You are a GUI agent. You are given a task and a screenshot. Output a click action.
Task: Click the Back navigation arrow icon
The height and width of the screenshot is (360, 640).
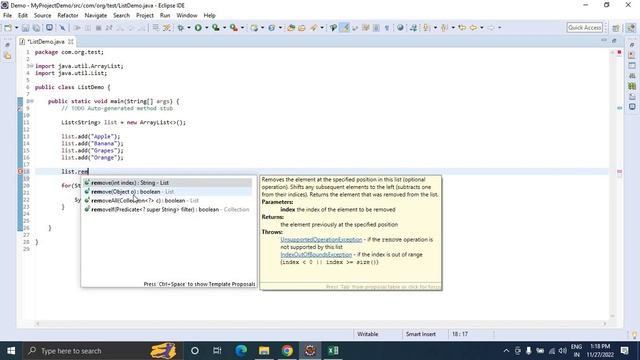[x=473, y=28]
